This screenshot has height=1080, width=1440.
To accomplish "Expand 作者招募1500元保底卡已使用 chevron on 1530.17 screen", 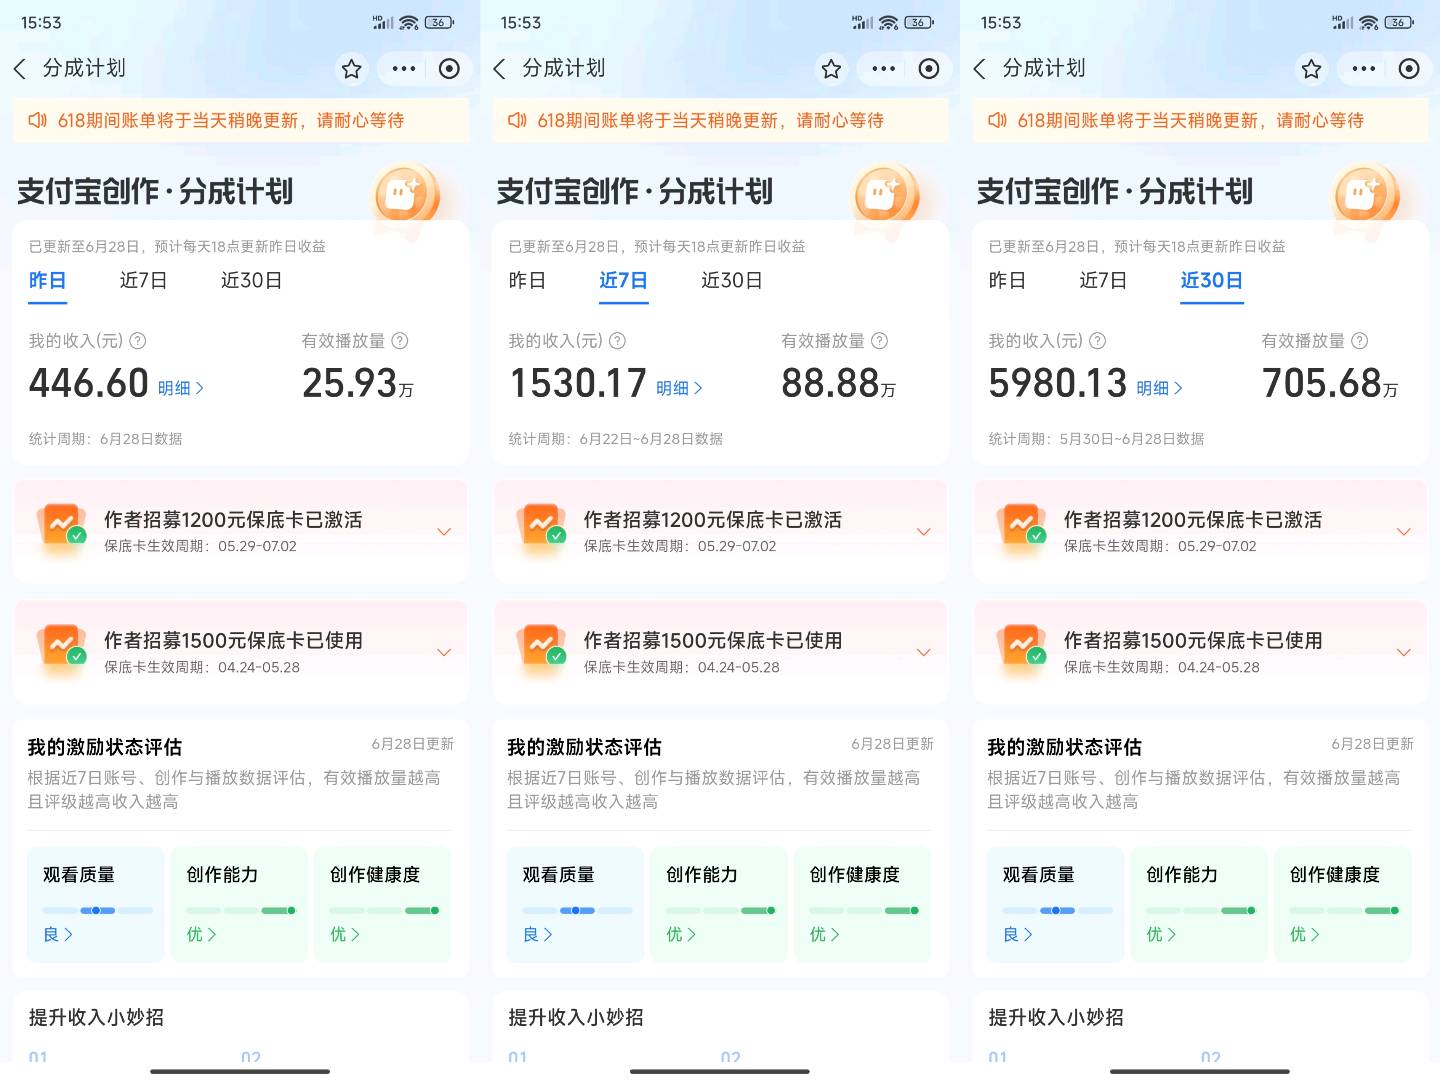I will click(924, 653).
